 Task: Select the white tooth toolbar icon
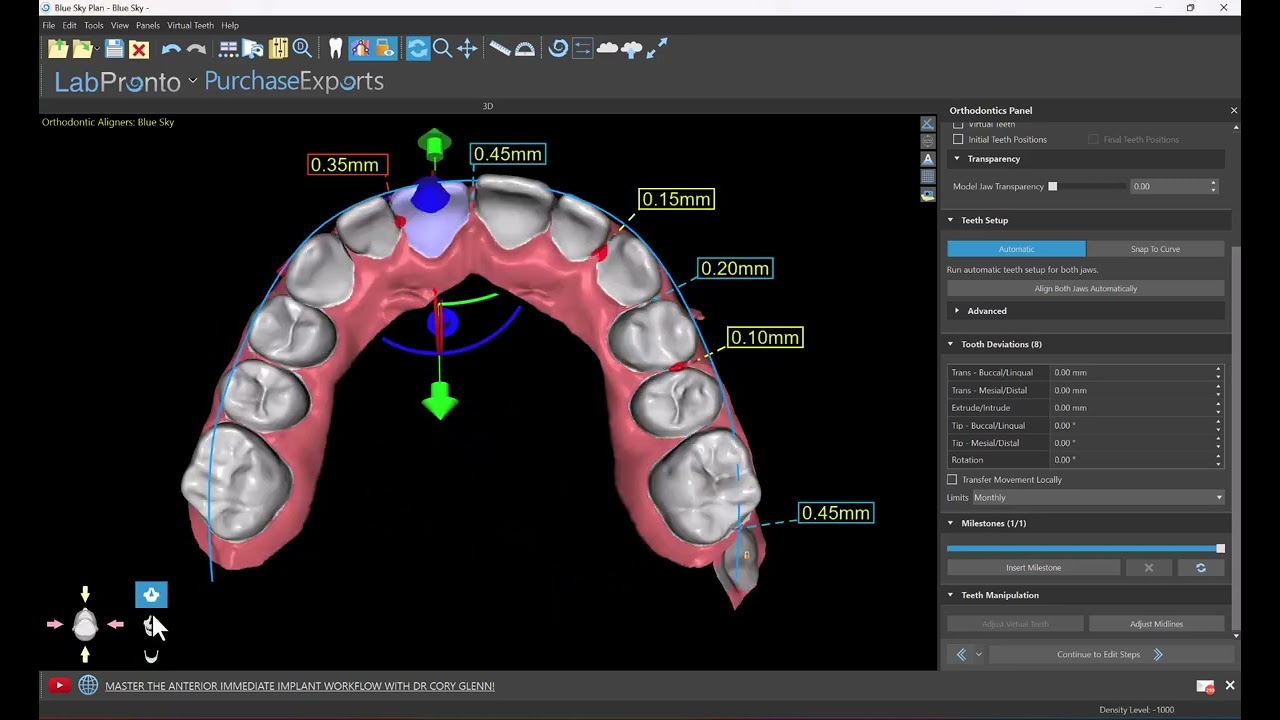(x=336, y=48)
